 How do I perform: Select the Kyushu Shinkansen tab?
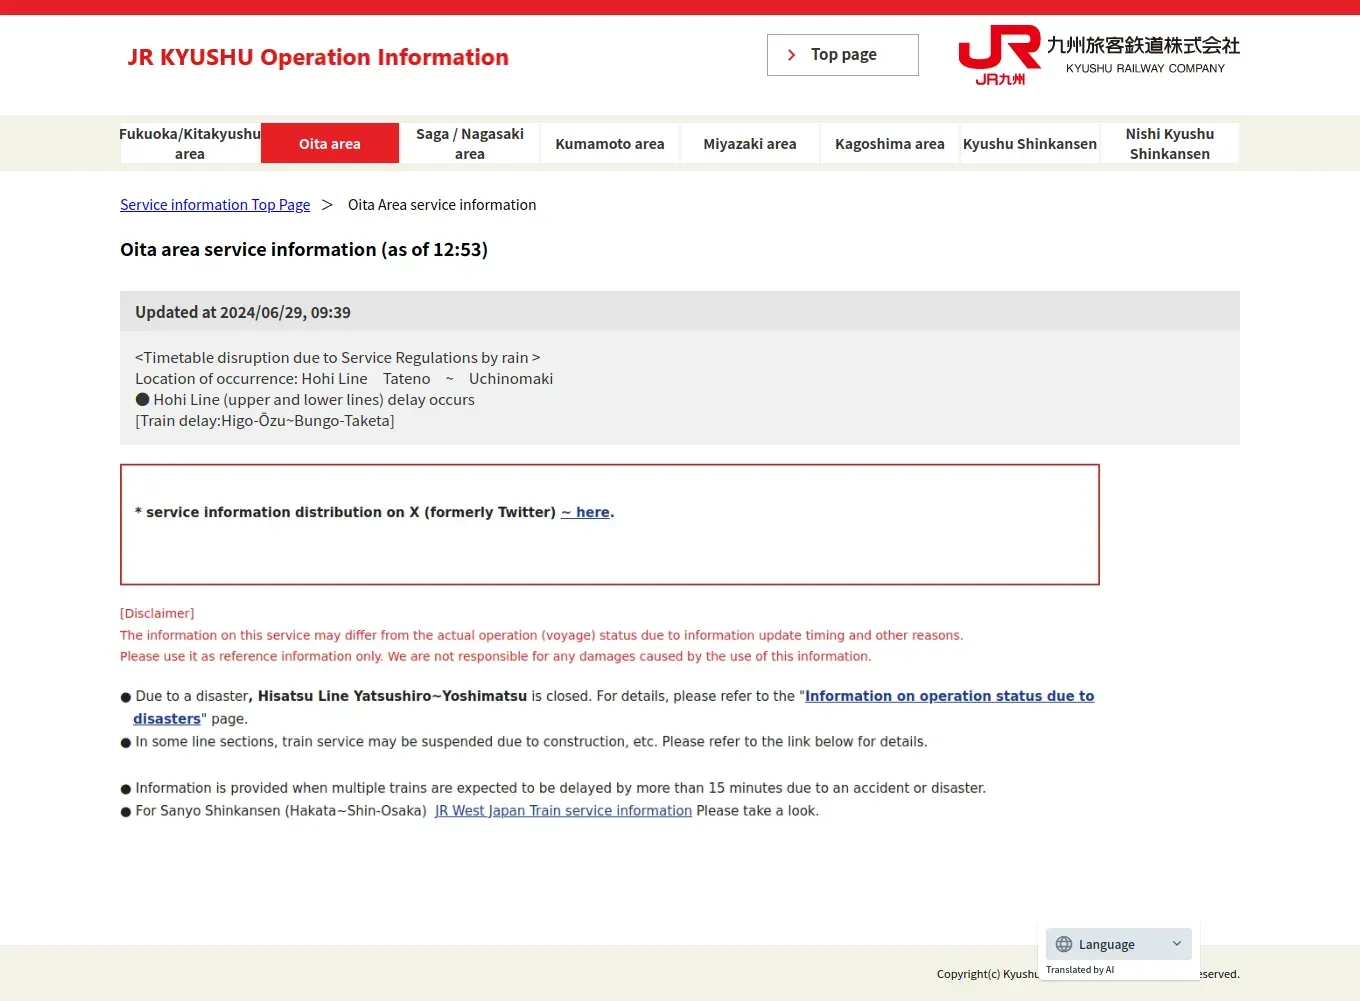[1030, 143]
